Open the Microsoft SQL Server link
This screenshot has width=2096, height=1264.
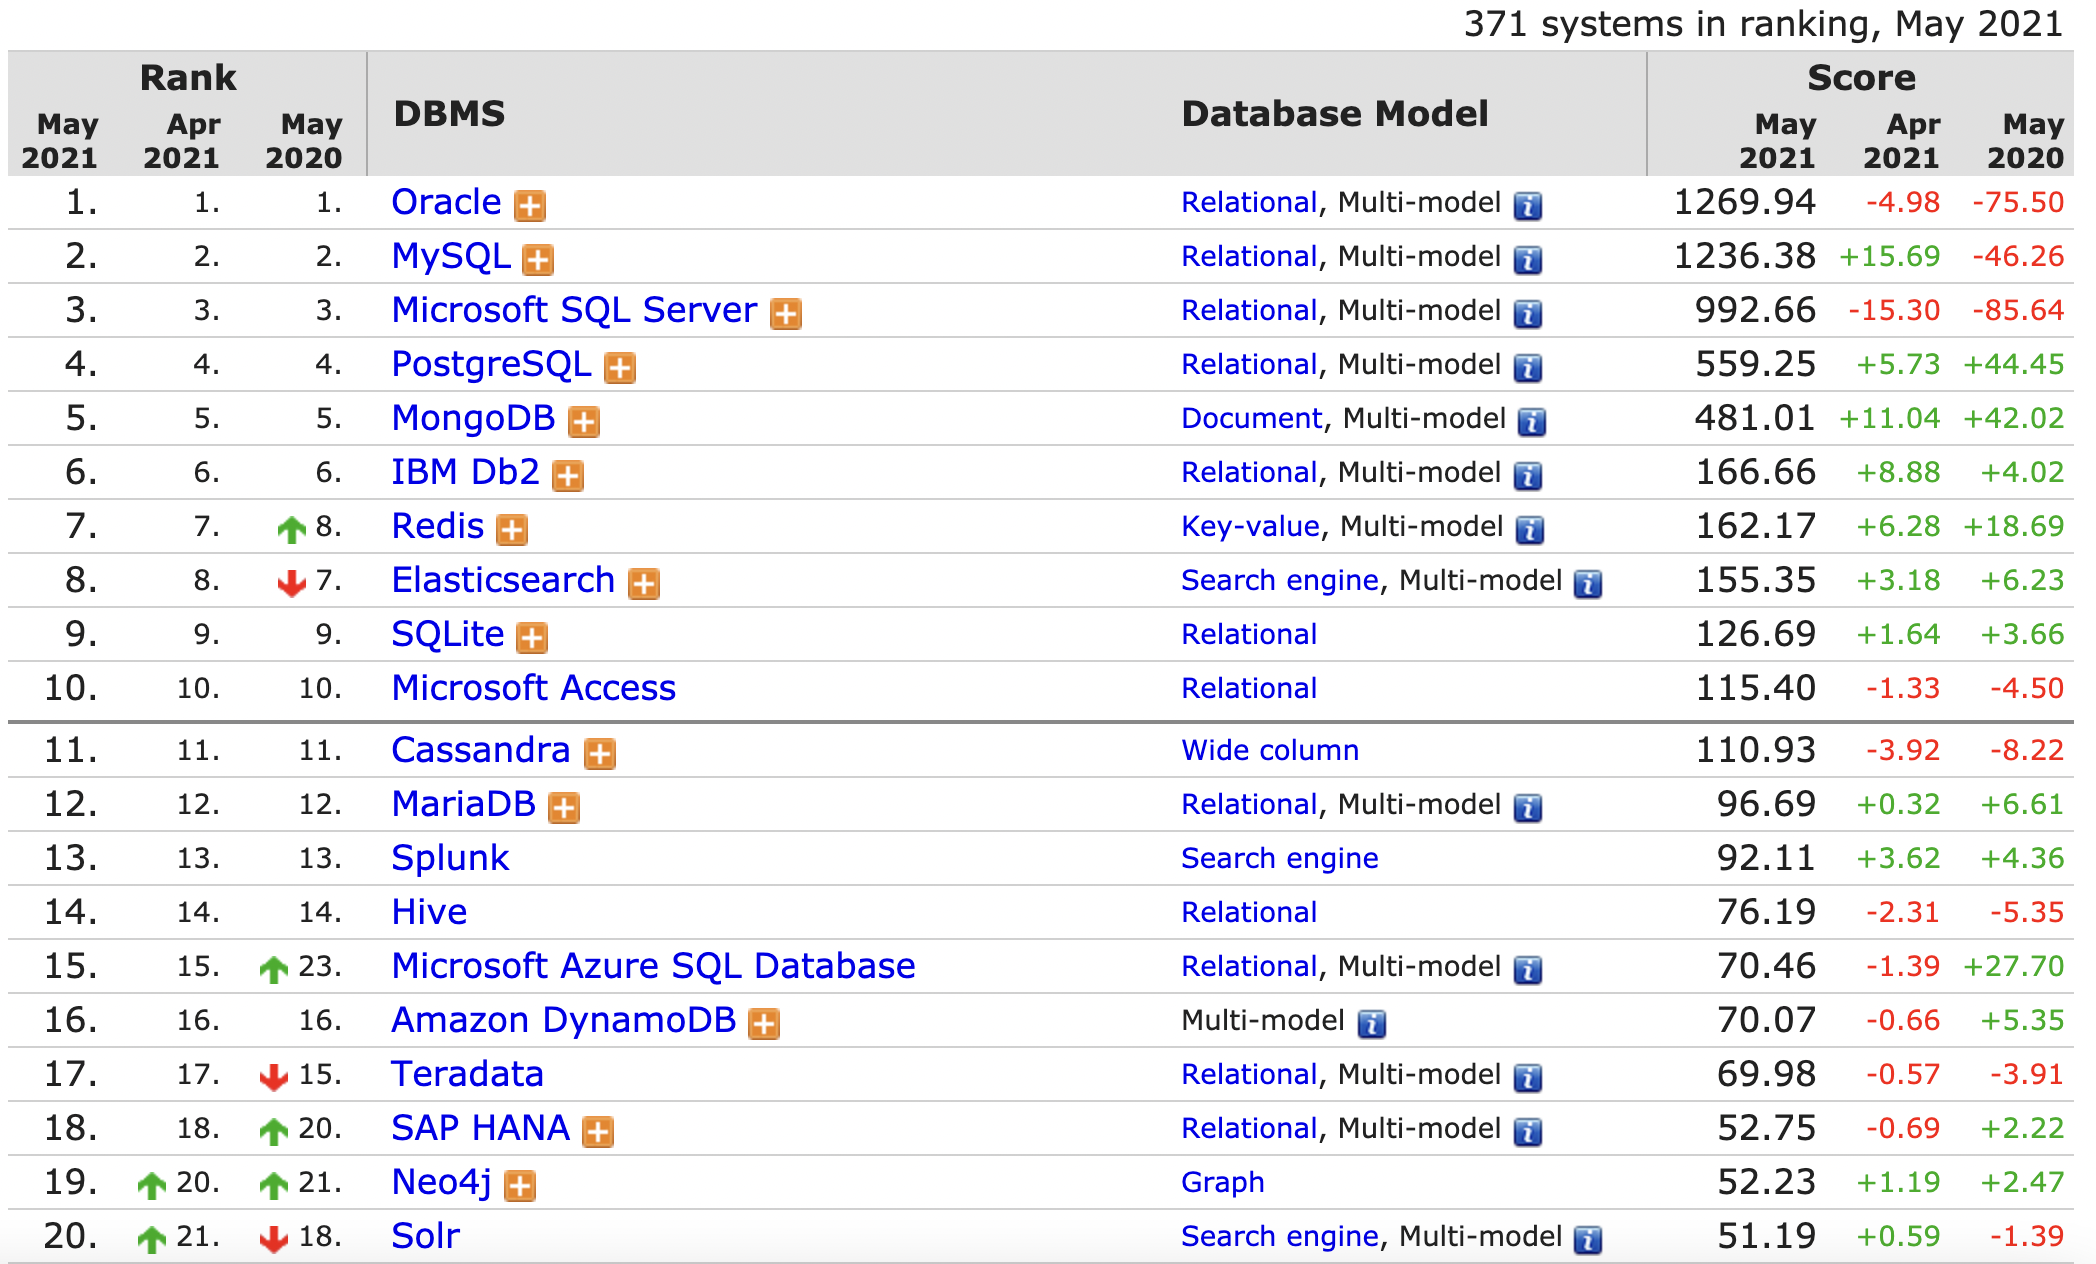[574, 310]
